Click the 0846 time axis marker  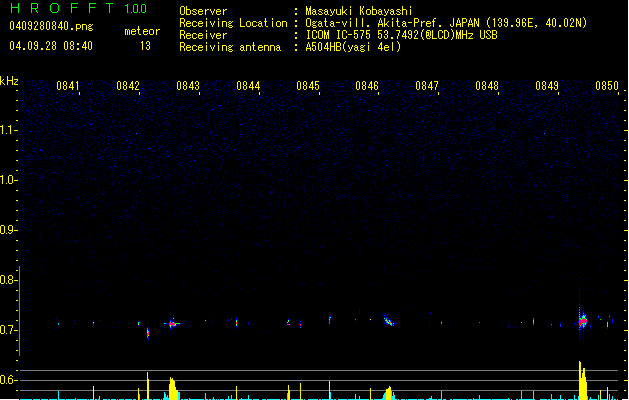click(x=367, y=86)
